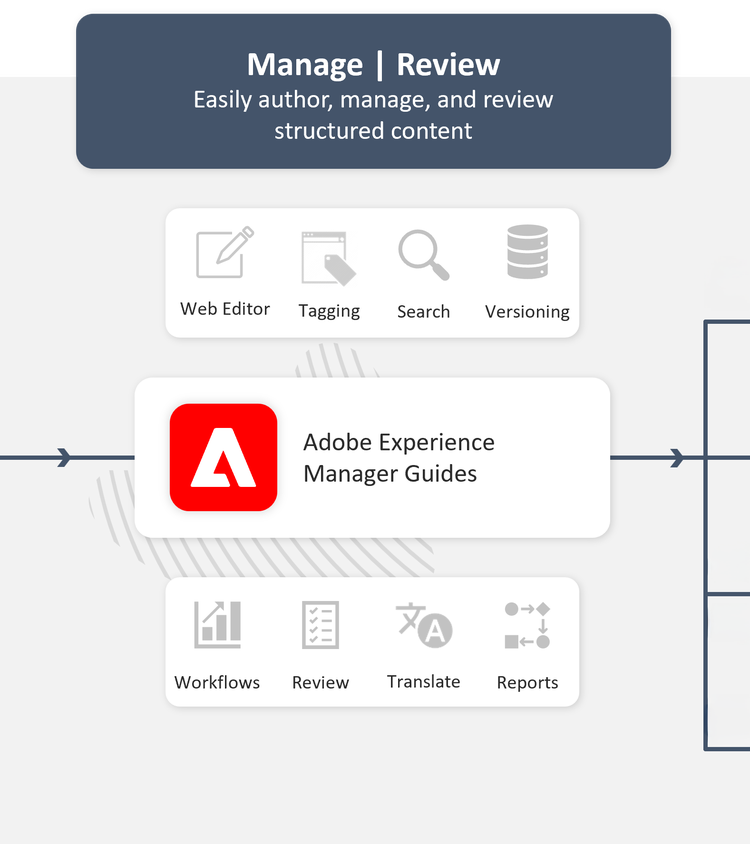Viewport: 750px width, 844px height.
Task: Click the Reports shapes flow icon
Action: tap(527, 625)
